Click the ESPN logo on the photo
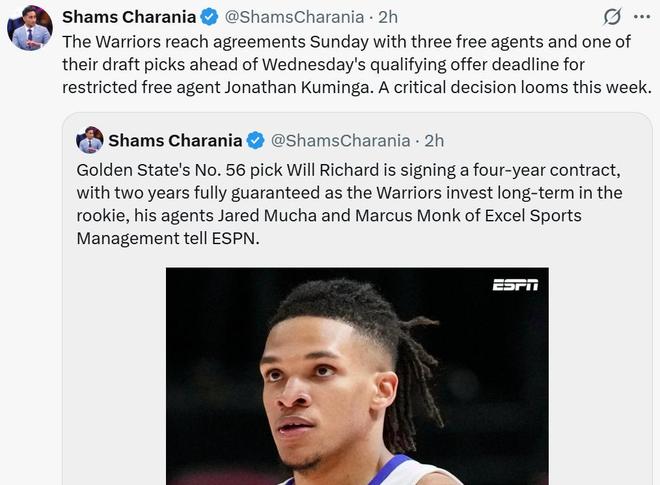660x485 pixels. pyautogui.click(x=515, y=285)
